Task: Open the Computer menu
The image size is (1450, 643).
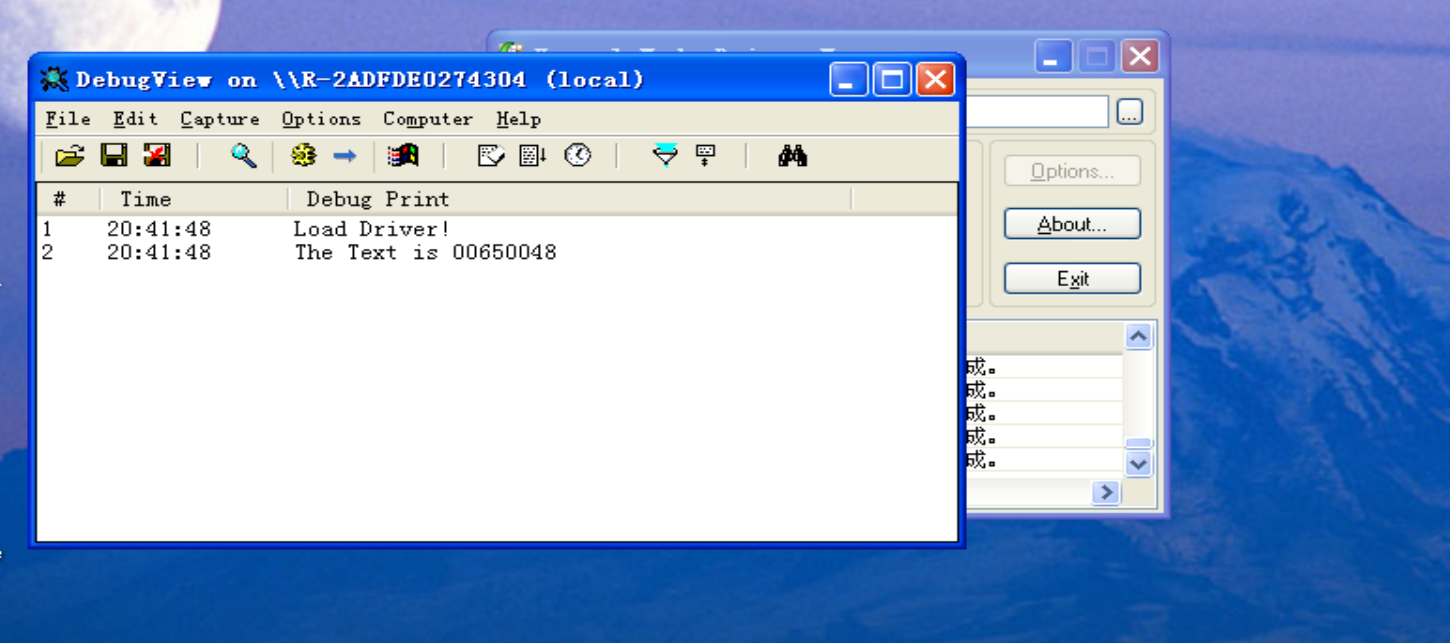Action: 428,119
